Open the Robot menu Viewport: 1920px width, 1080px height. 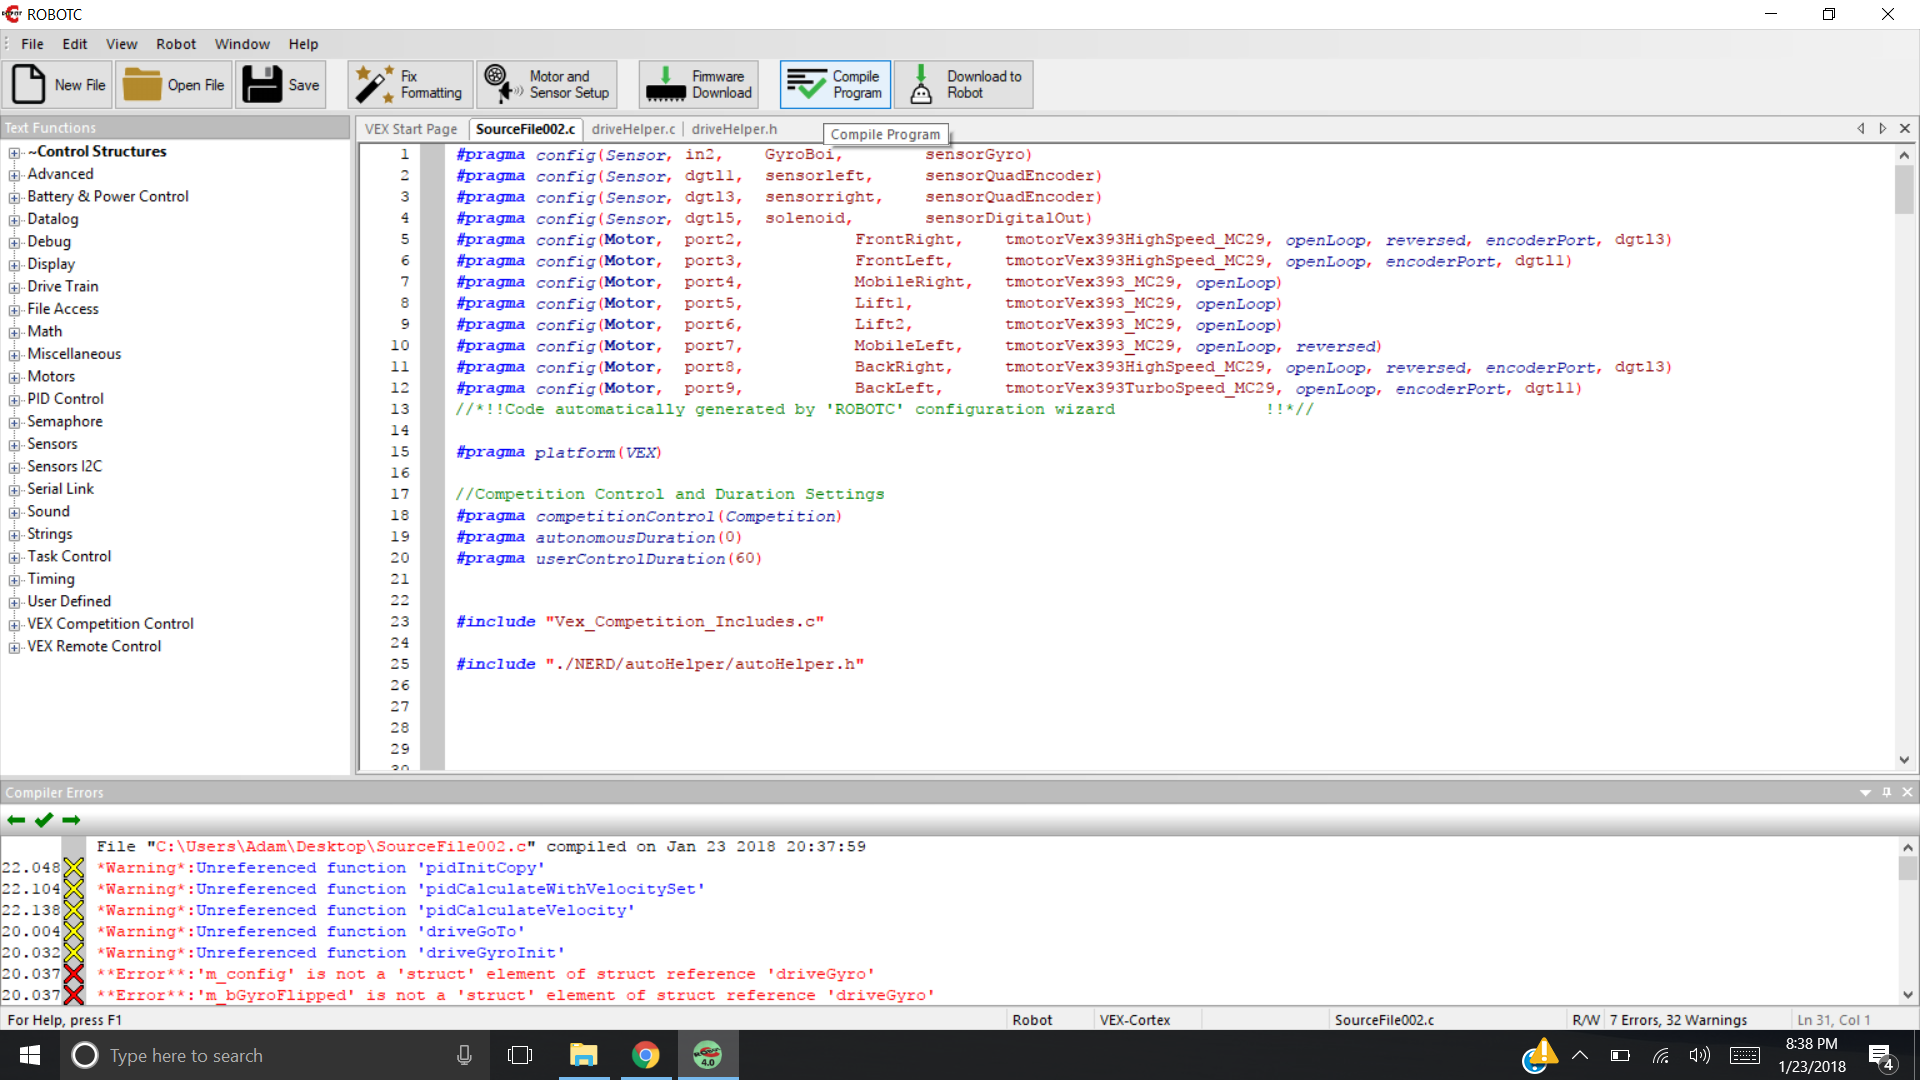click(176, 44)
